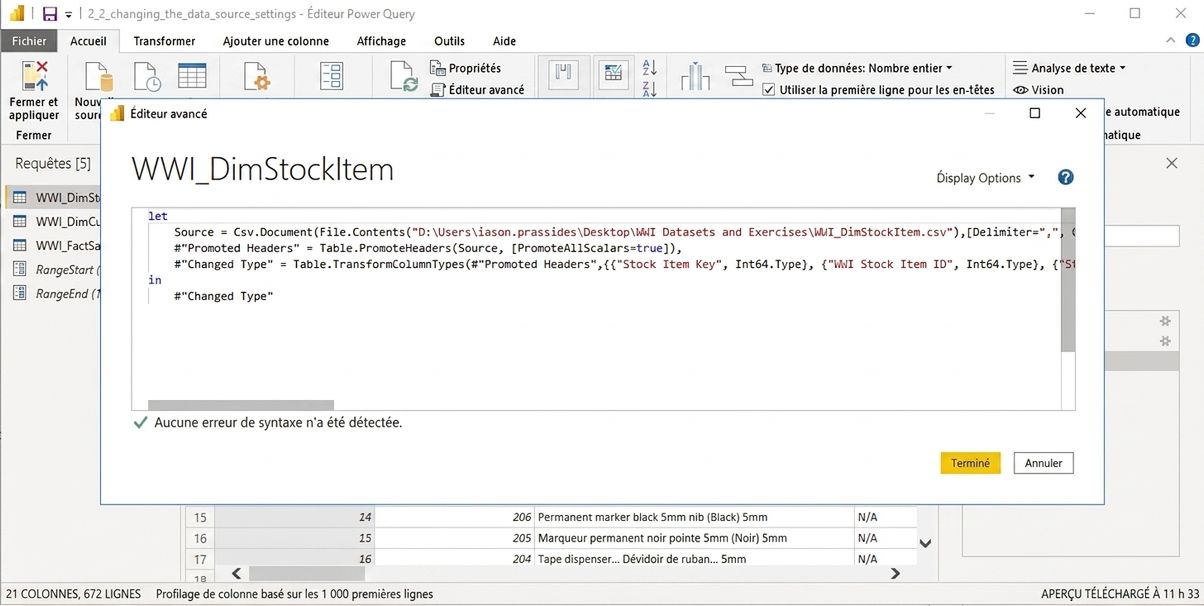This screenshot has height=606, width=1204.
Task: Open Éditeur avancé from the ribbon
Action: coord(478,90)
